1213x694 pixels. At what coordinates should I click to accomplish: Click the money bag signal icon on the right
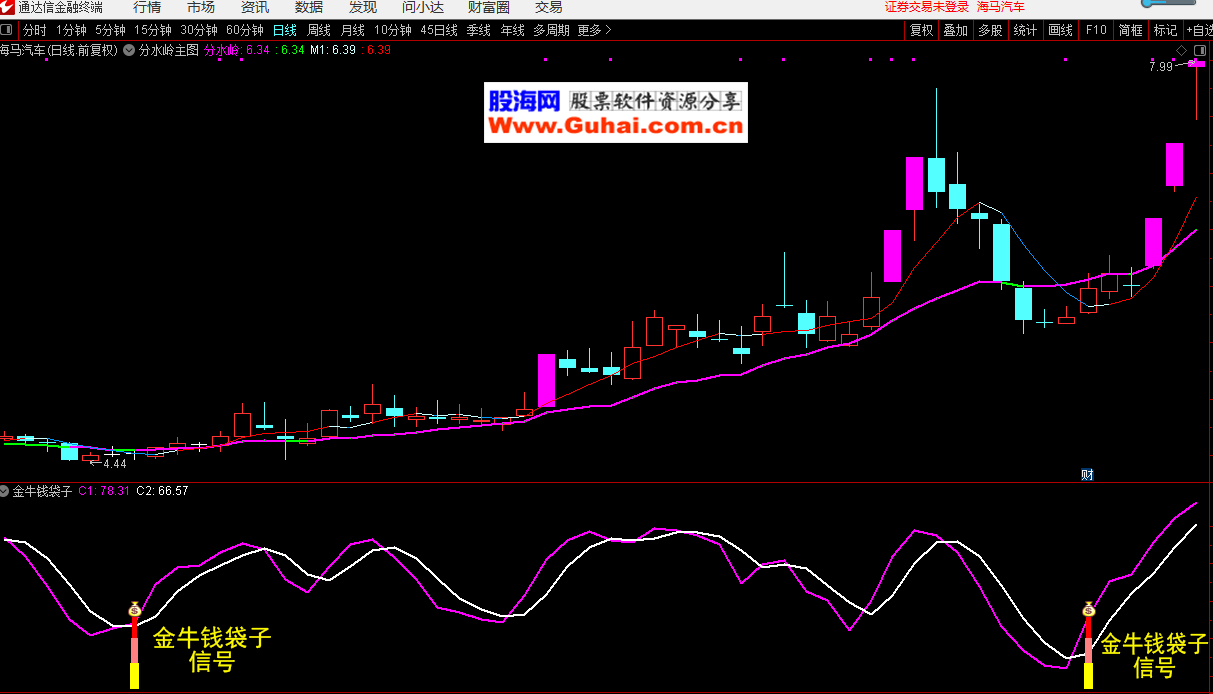coord(1088,609)
